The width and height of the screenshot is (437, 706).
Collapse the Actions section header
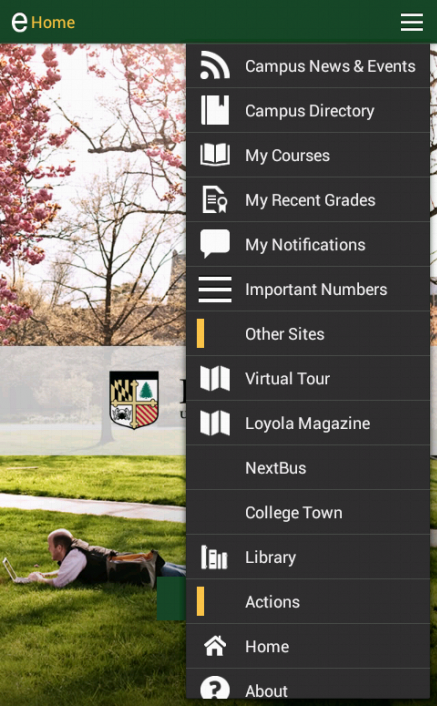tap(308, 602)
